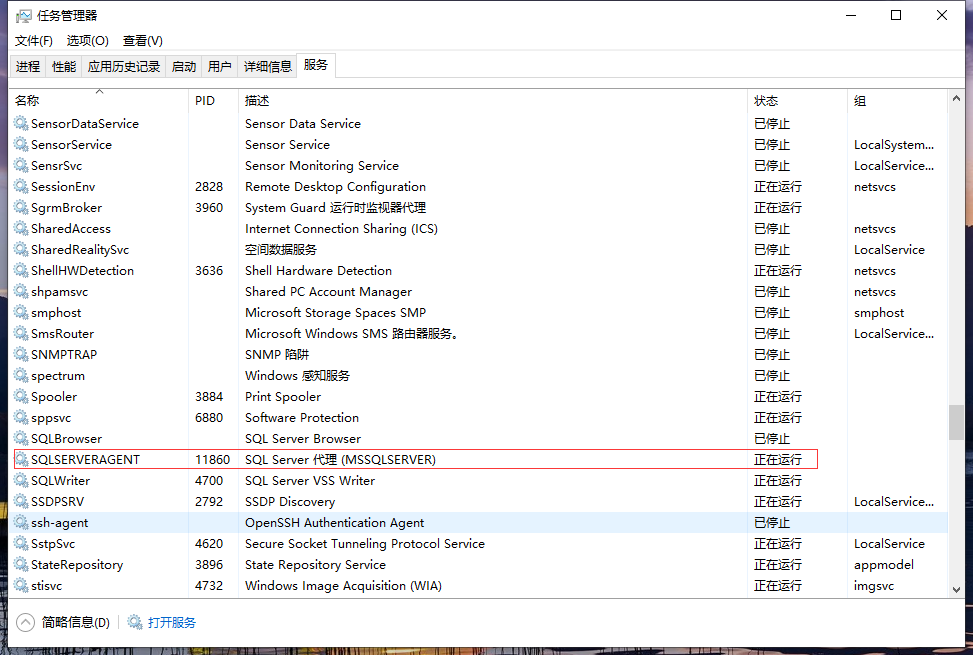Click the Task Manager title bar icon
The image size is (973, 655).
(24, 16)
